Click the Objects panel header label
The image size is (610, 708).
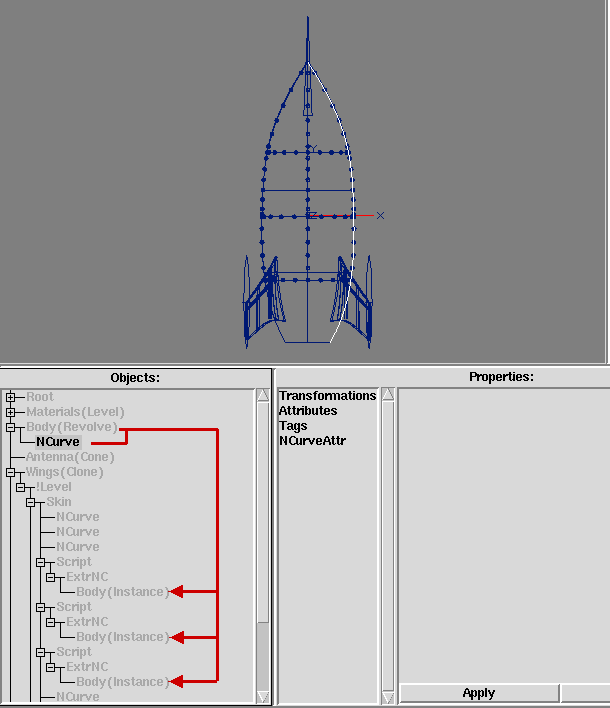(x=135, y=377)
